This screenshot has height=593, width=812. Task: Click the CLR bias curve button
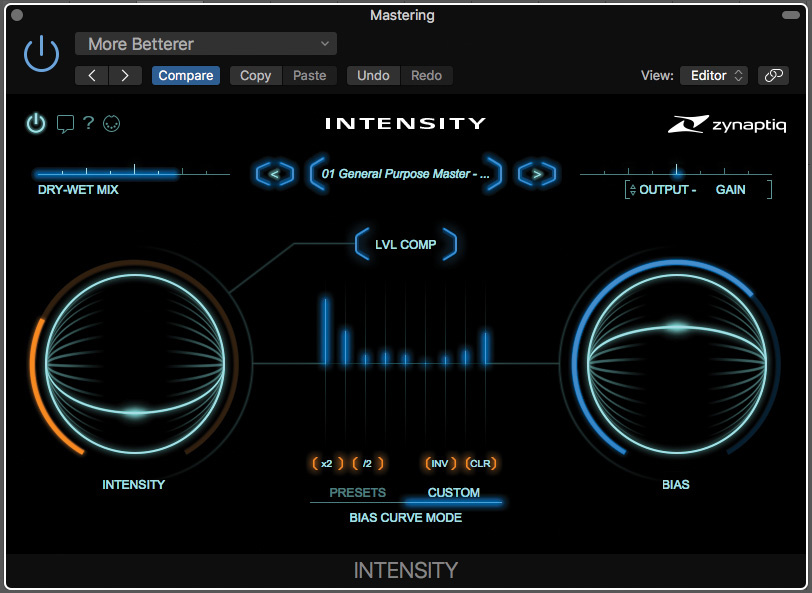481,464
